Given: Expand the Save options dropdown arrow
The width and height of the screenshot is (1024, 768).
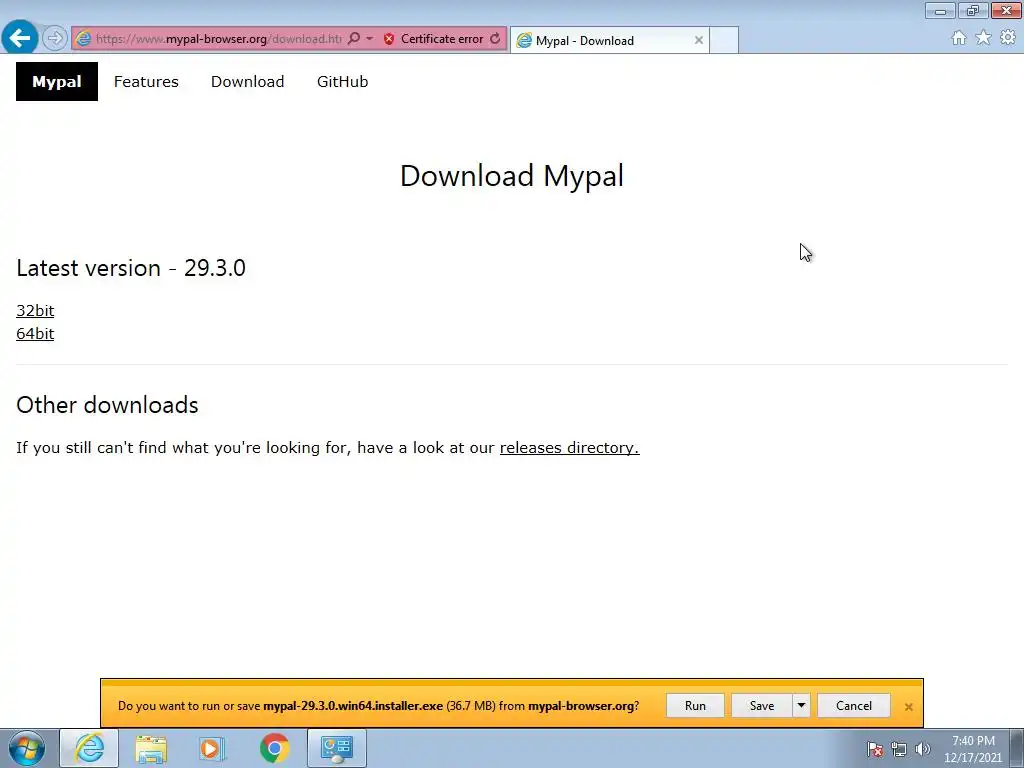Looking at the screenshot, I should (801, 706).
